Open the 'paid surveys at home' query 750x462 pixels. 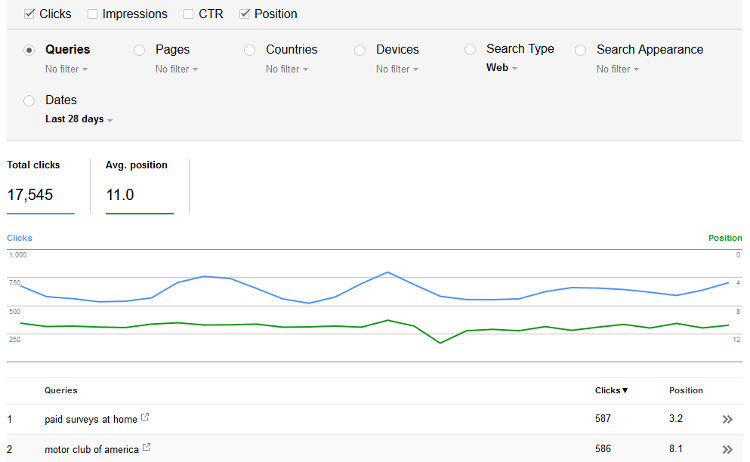[90, 419]
